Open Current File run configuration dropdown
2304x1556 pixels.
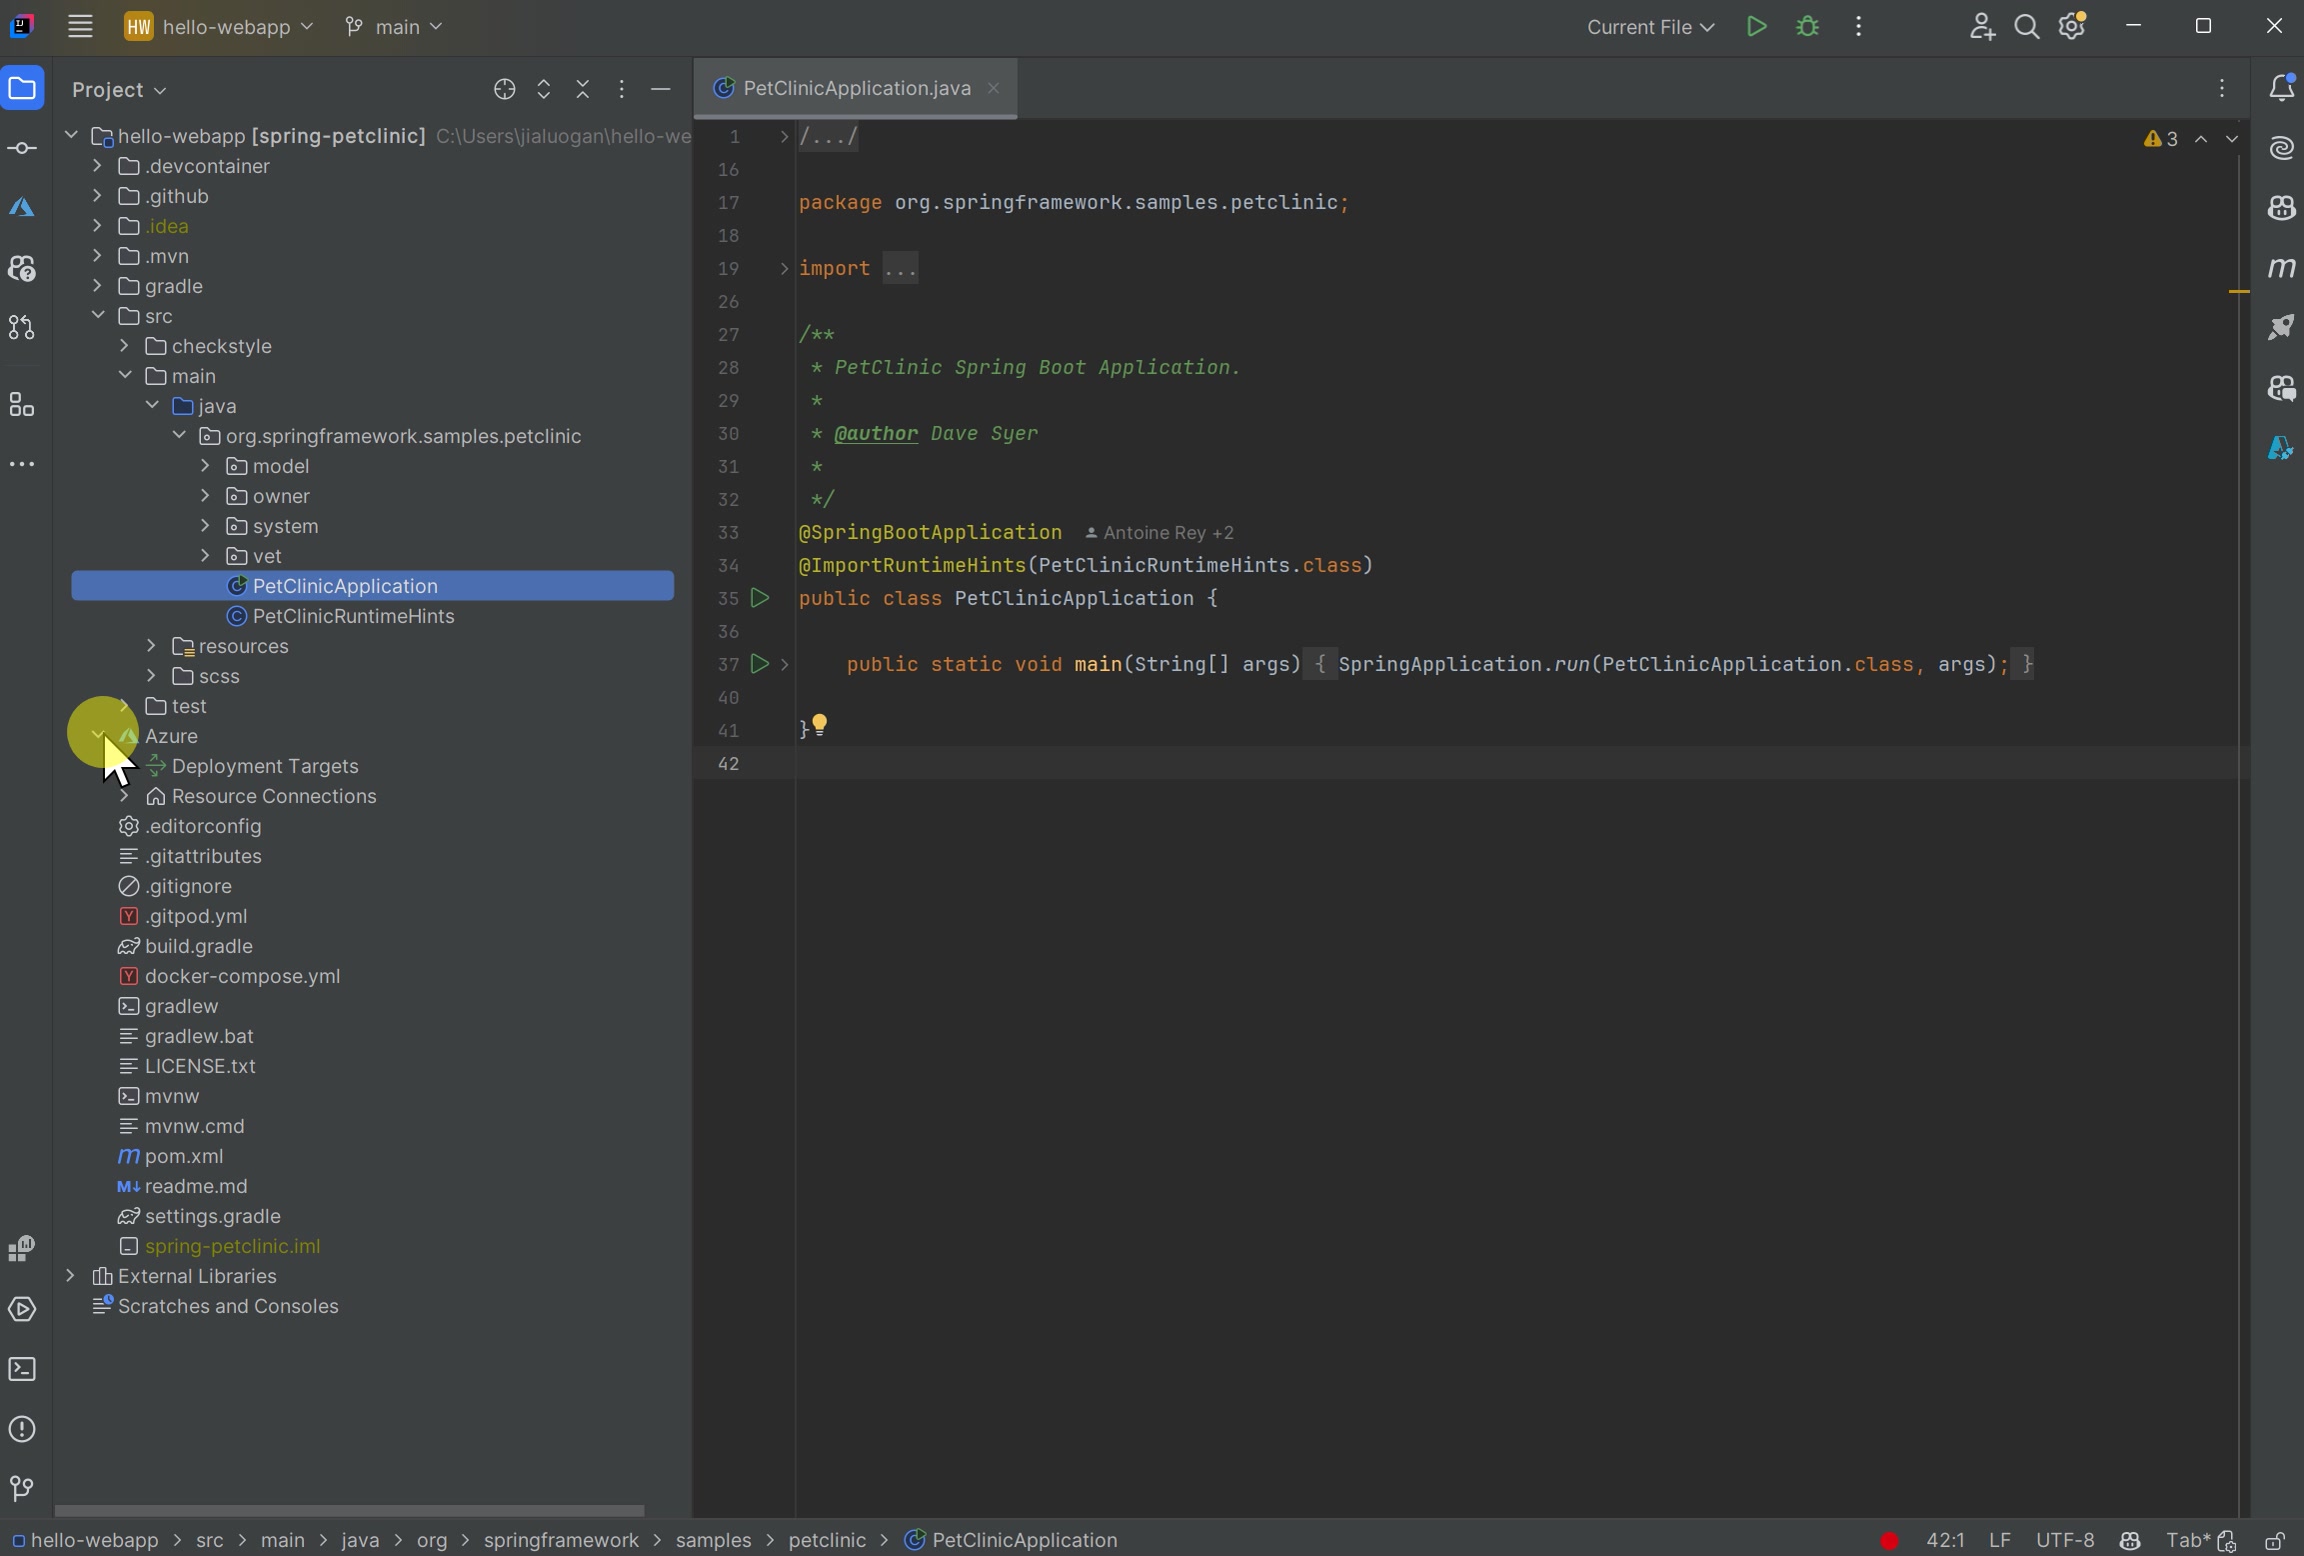coord(1650,27)
